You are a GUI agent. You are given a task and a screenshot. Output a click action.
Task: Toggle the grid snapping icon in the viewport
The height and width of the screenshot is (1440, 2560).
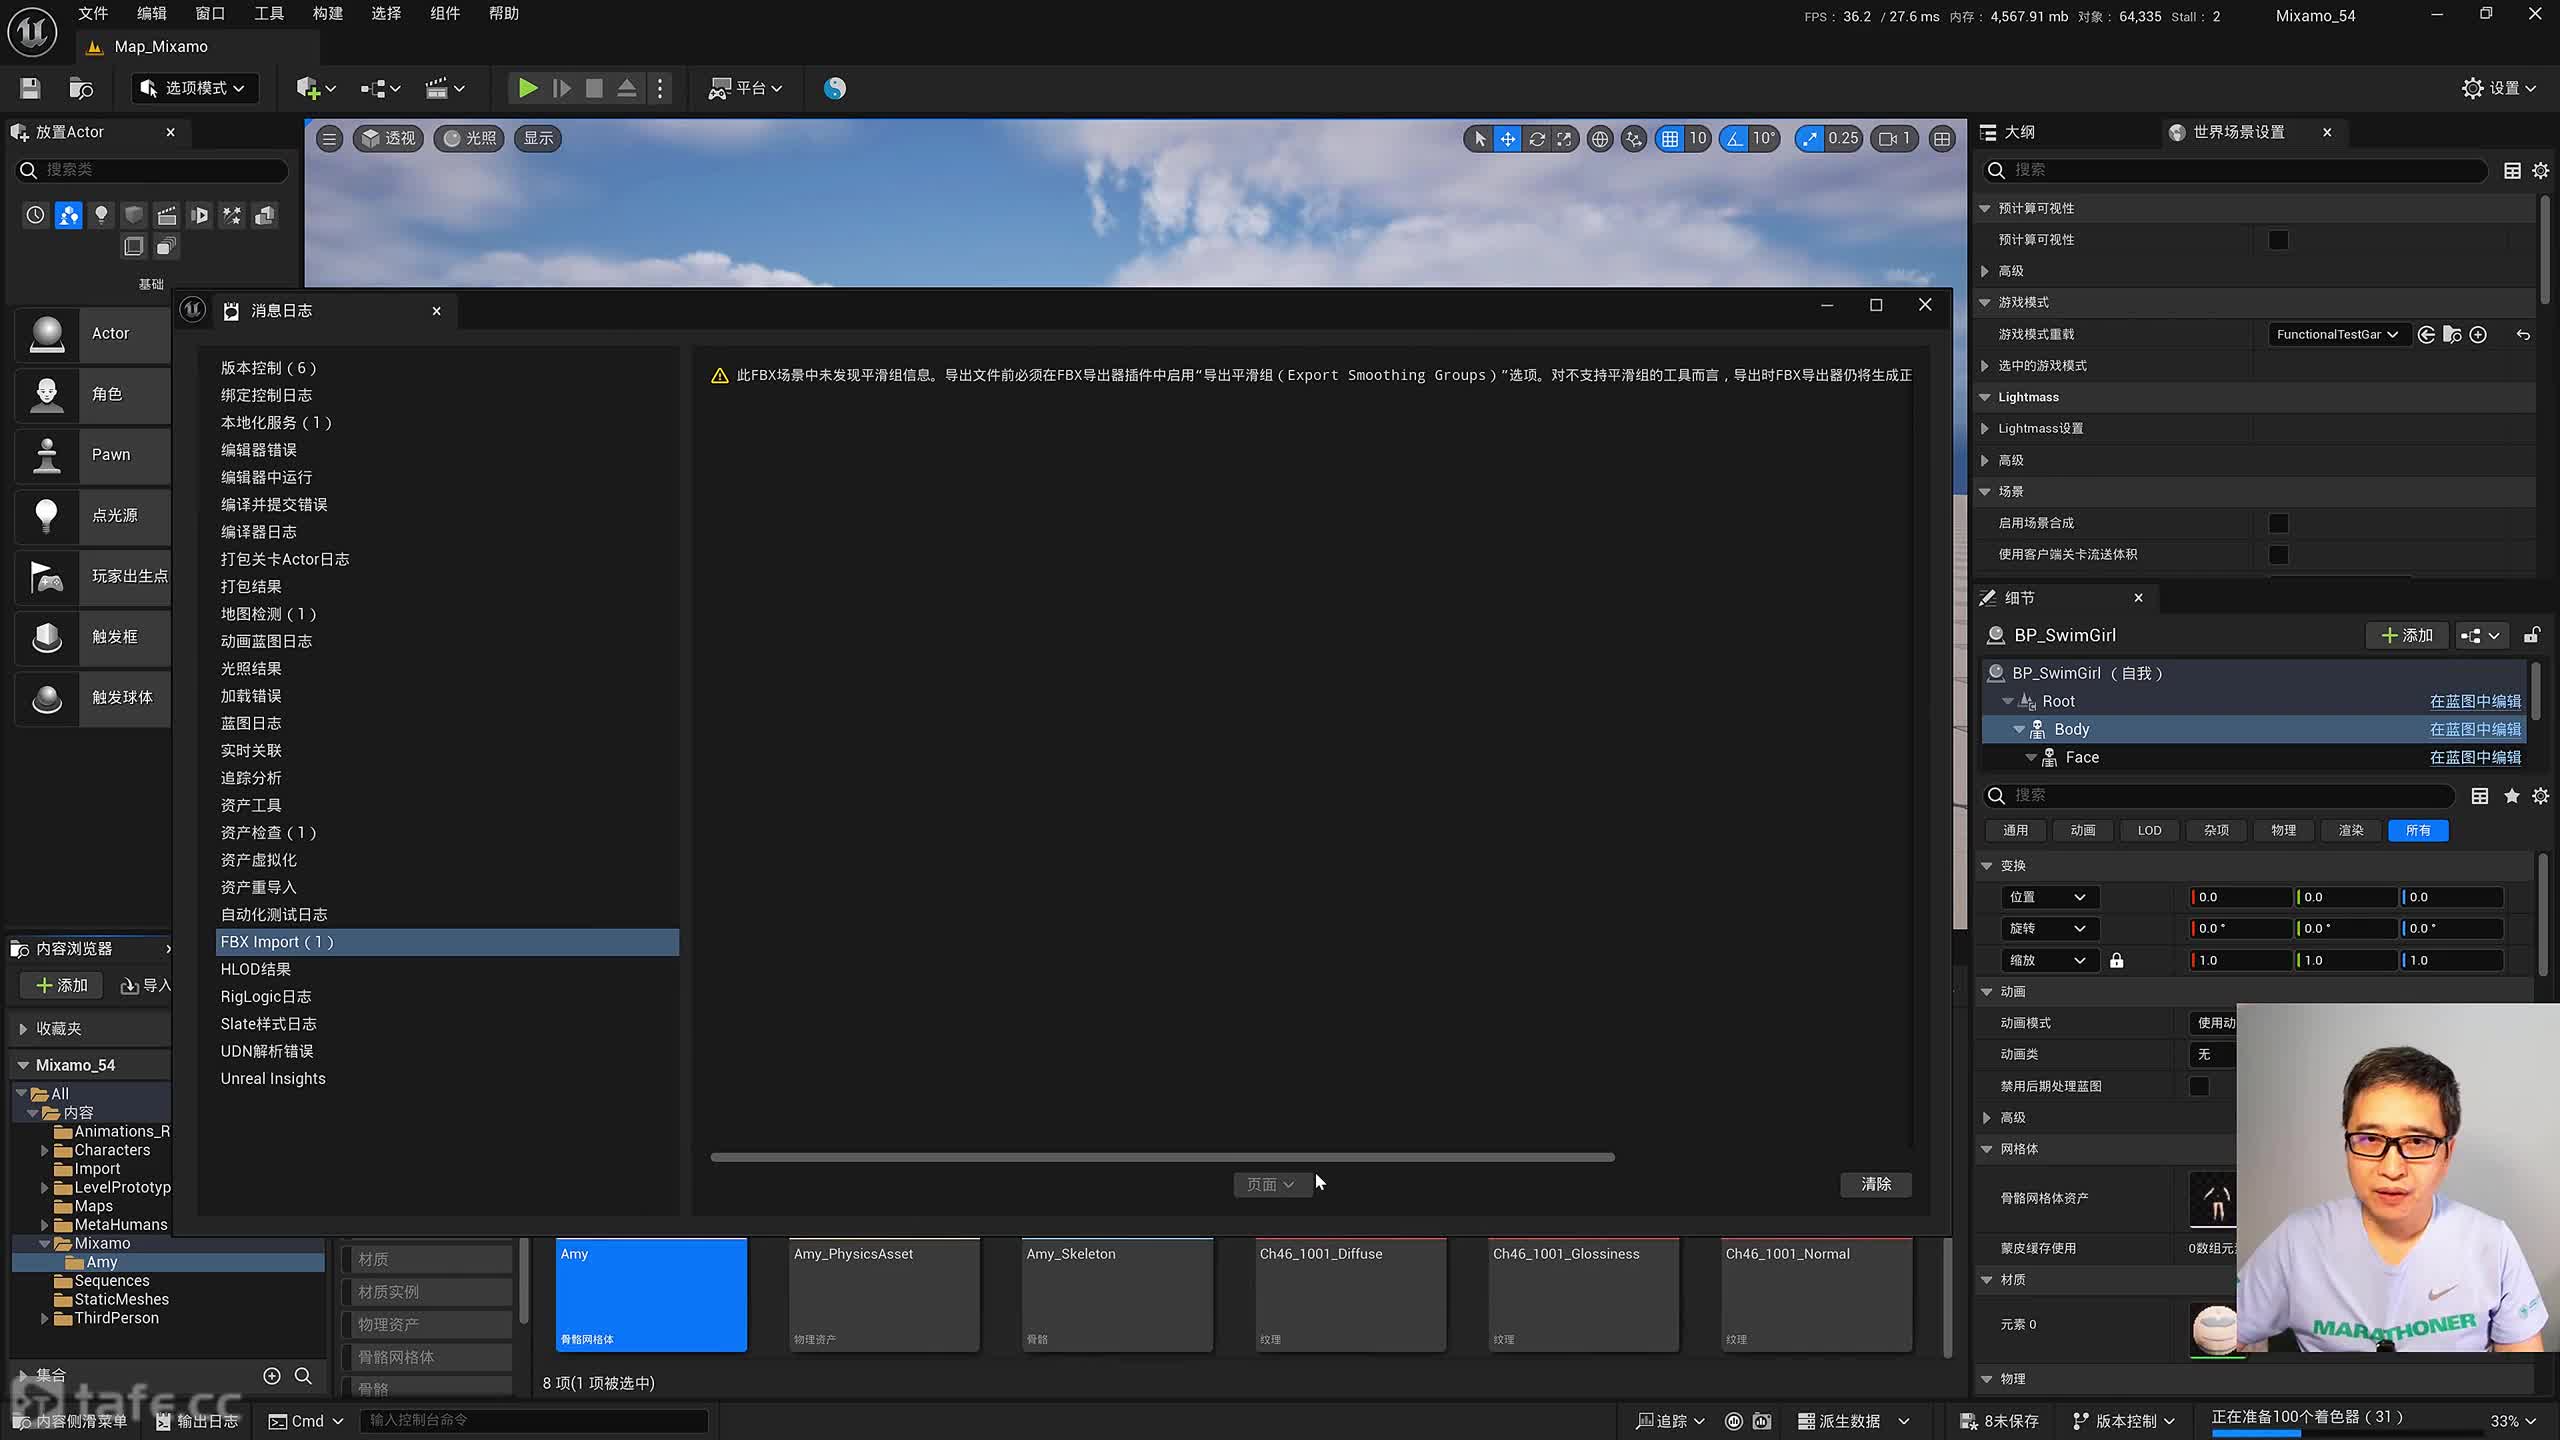(x=1669, y=139)
